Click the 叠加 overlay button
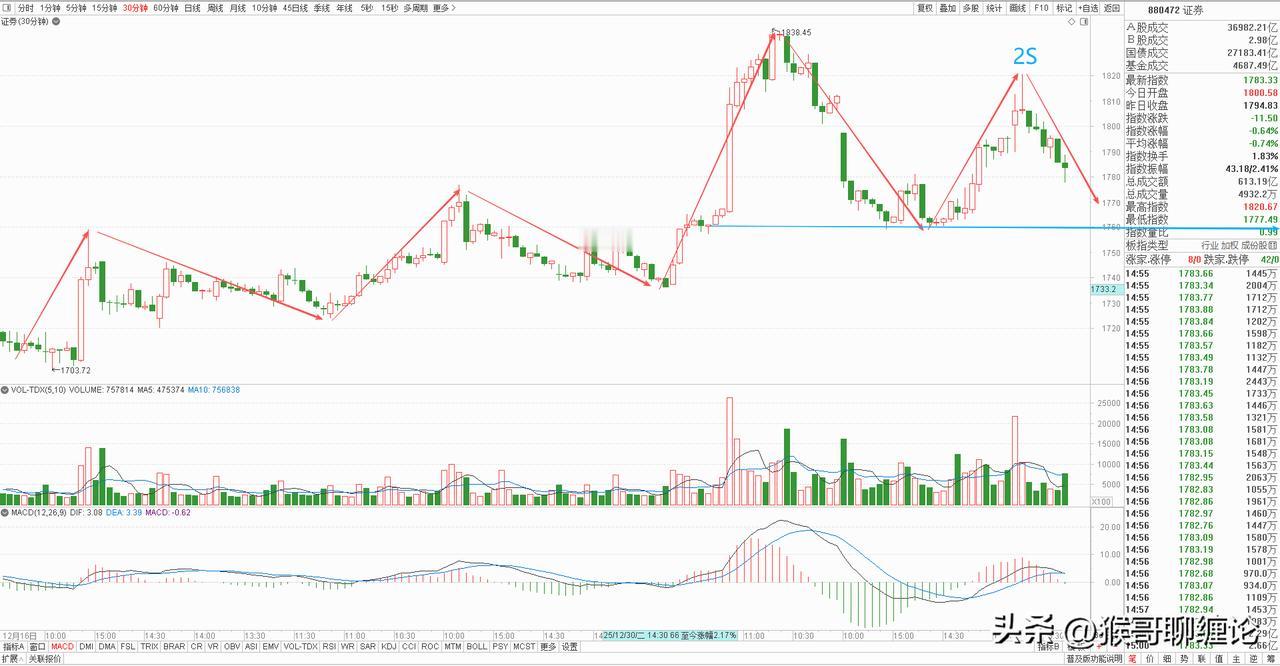 click(x=948, y=8)
